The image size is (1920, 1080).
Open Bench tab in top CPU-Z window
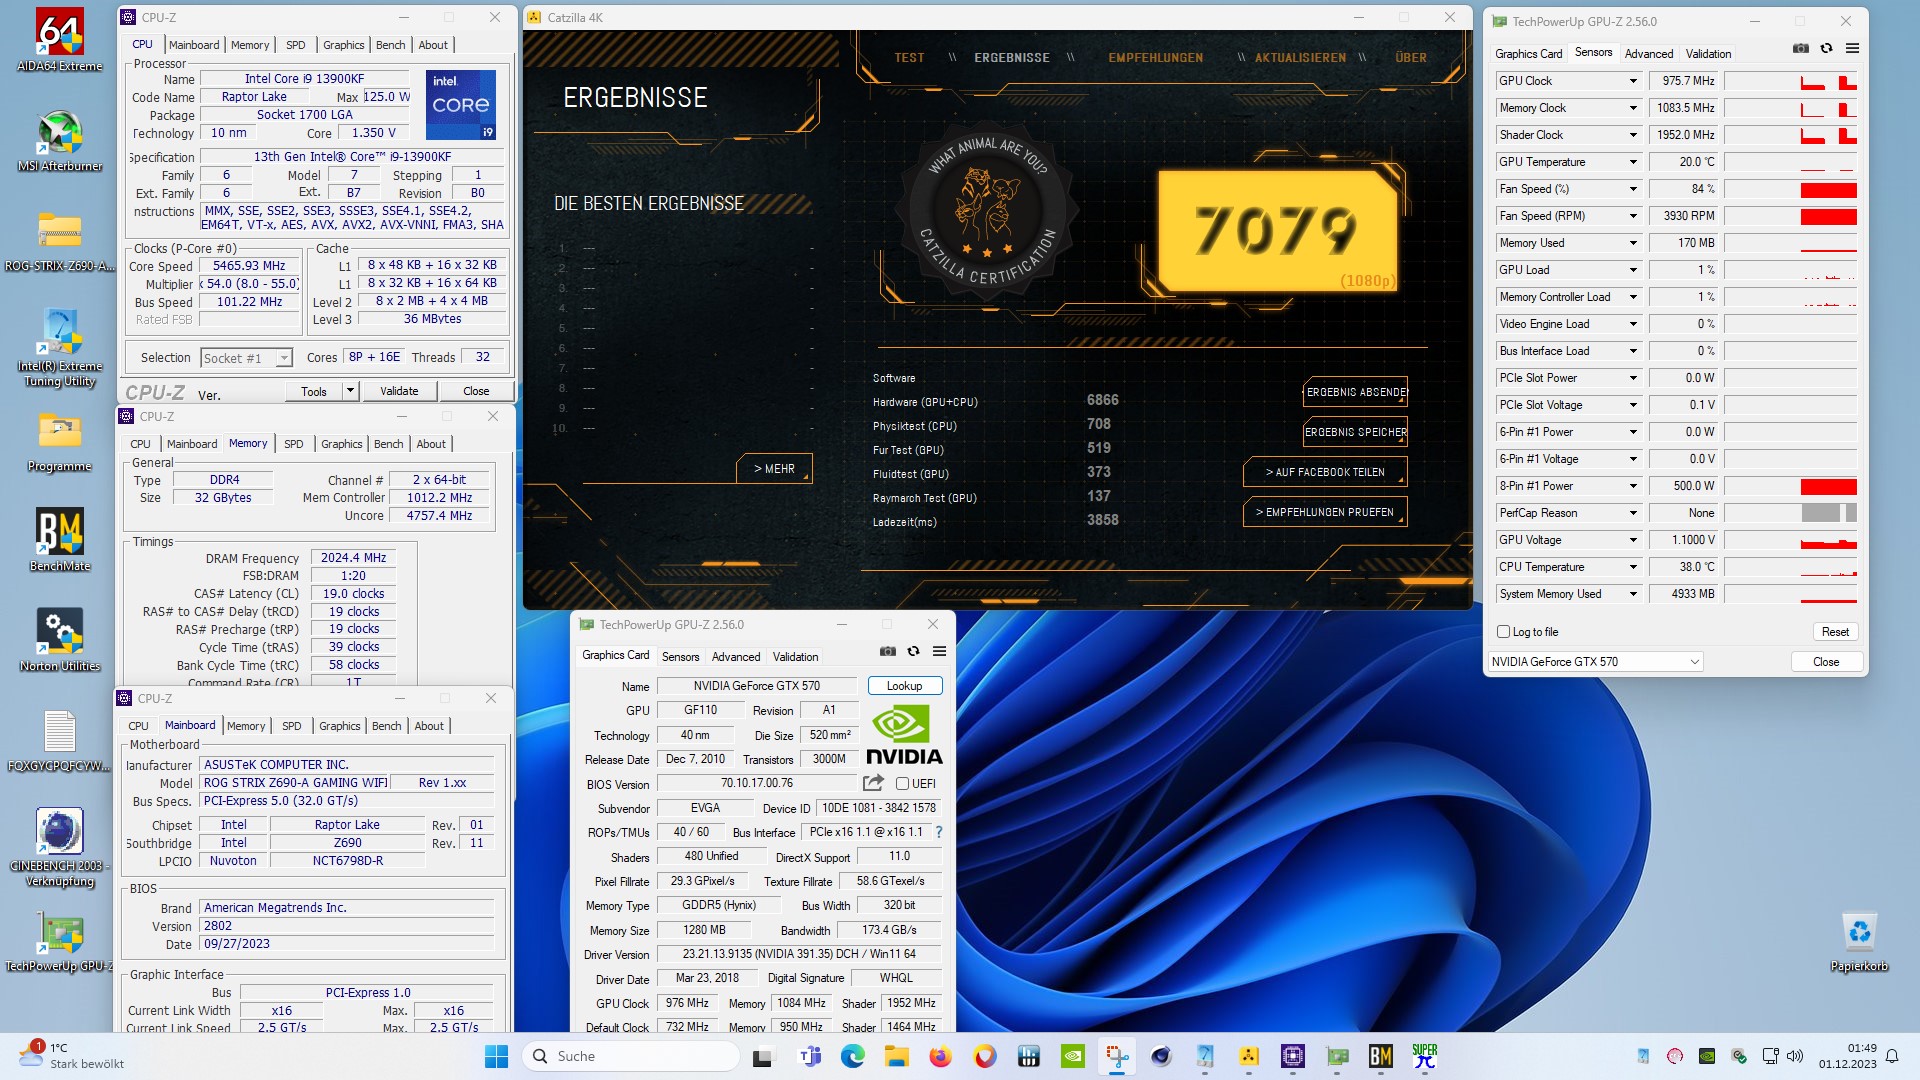391,45
